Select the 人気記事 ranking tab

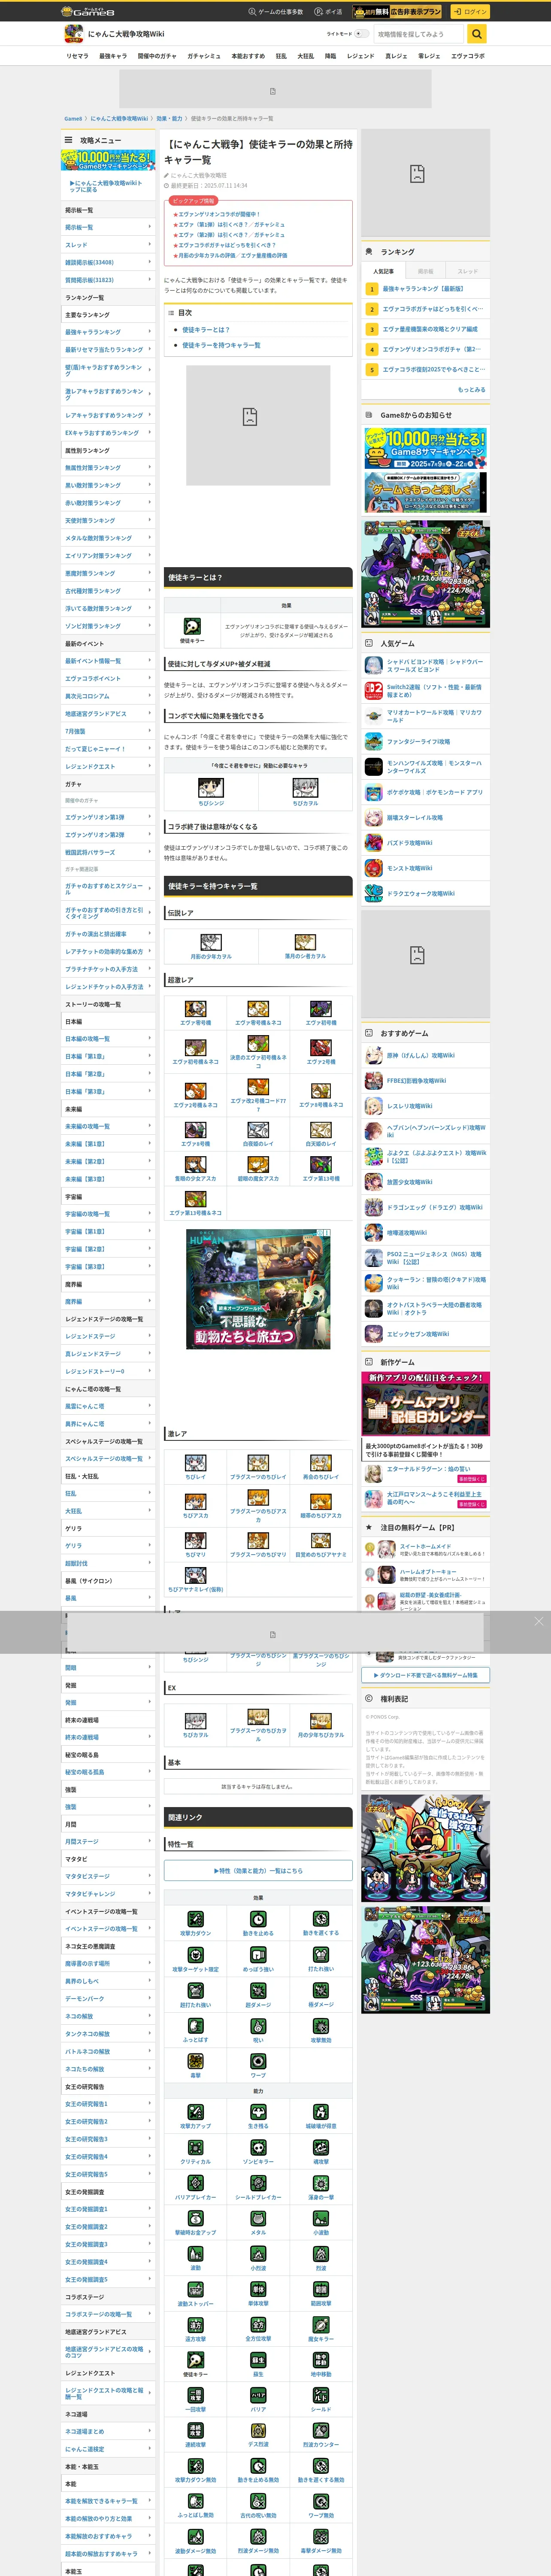point(383,271)
